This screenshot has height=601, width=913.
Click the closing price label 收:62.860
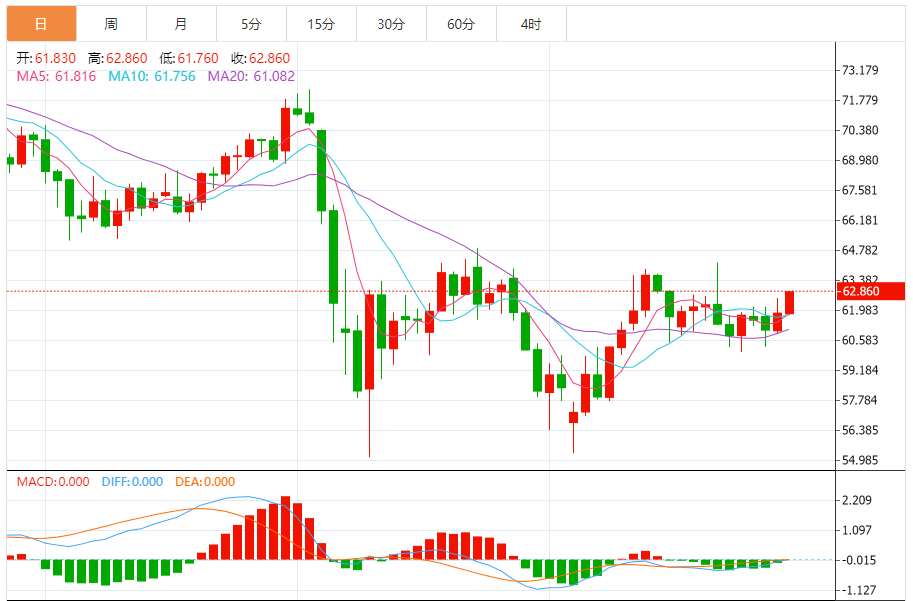(x=260, y=58)
